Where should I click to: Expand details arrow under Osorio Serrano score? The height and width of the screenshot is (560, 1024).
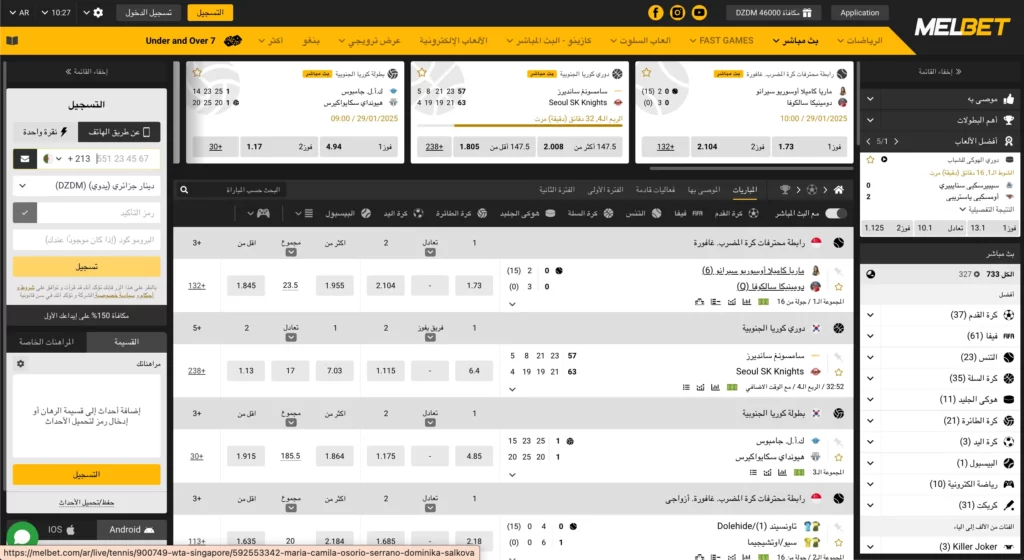(x=512, y=304)
